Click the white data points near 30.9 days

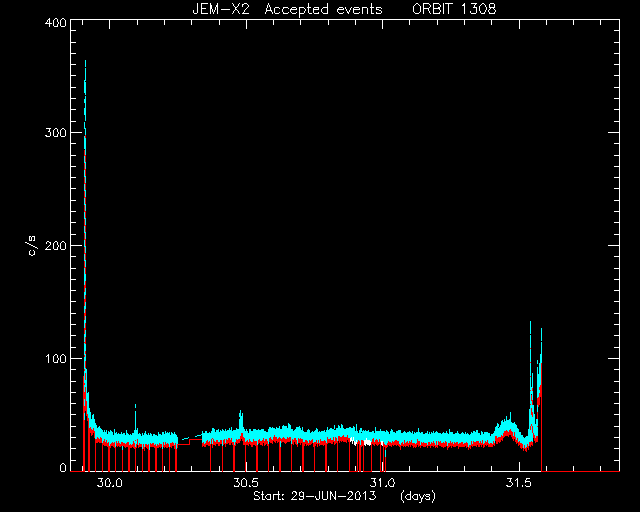[361, 441]
